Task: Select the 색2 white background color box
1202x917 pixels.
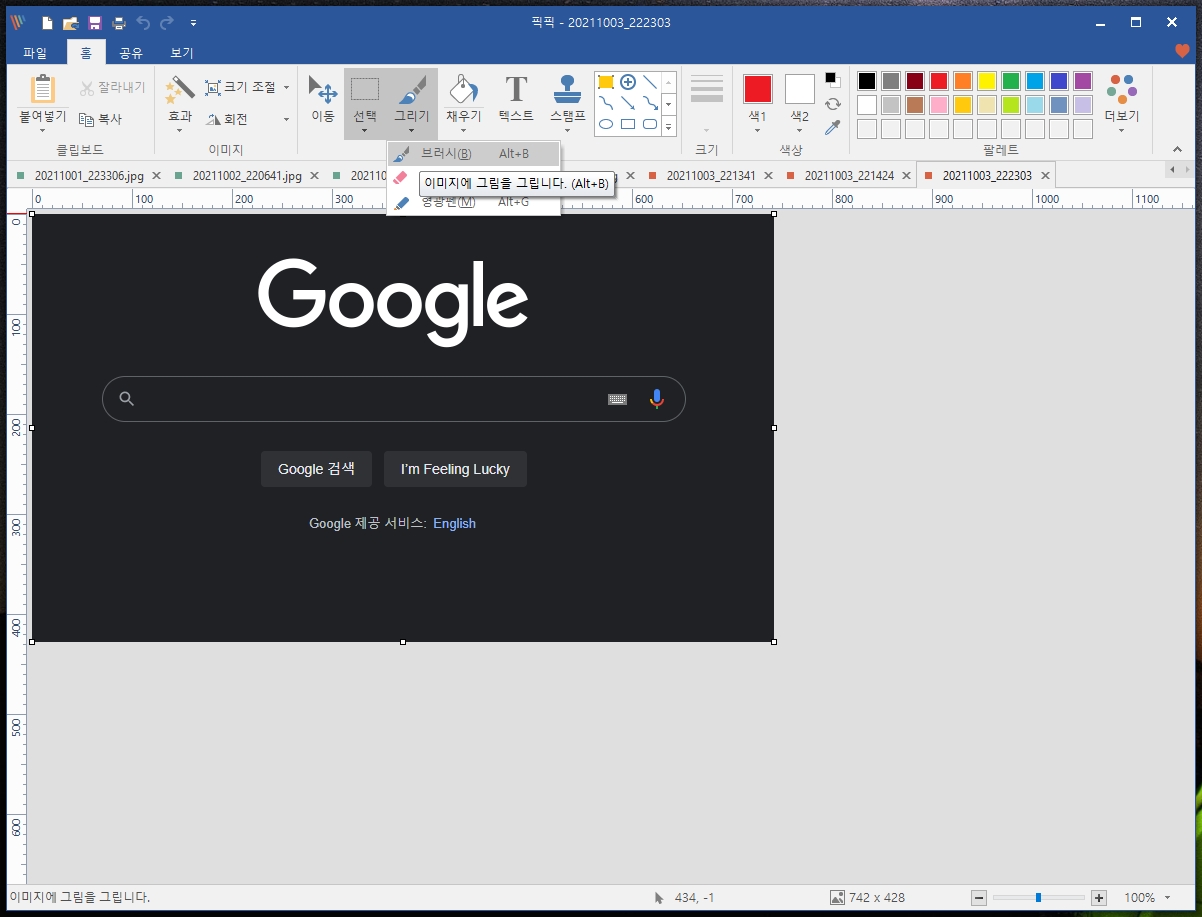Action: tap(799, 89)
